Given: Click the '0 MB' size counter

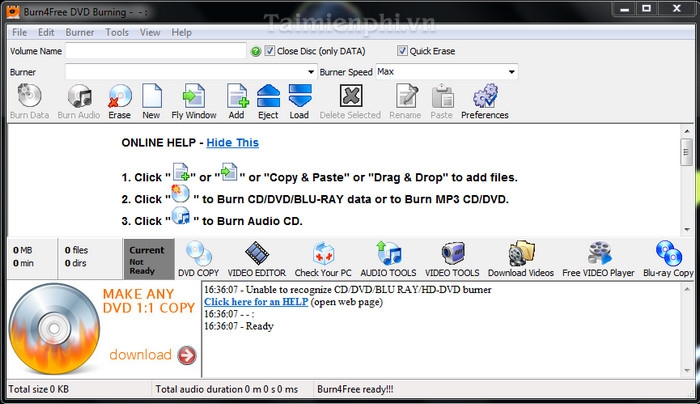Looking at the screenshot, I should point(22,250).
